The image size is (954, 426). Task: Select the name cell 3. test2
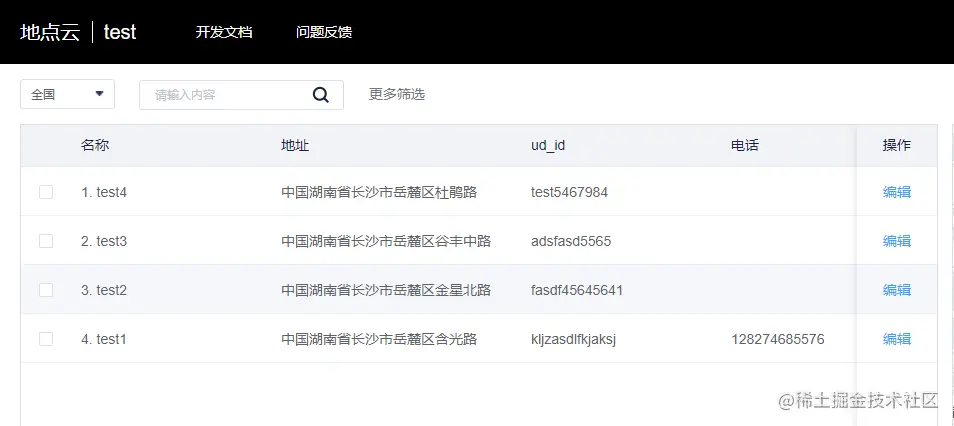pos(104,290)
